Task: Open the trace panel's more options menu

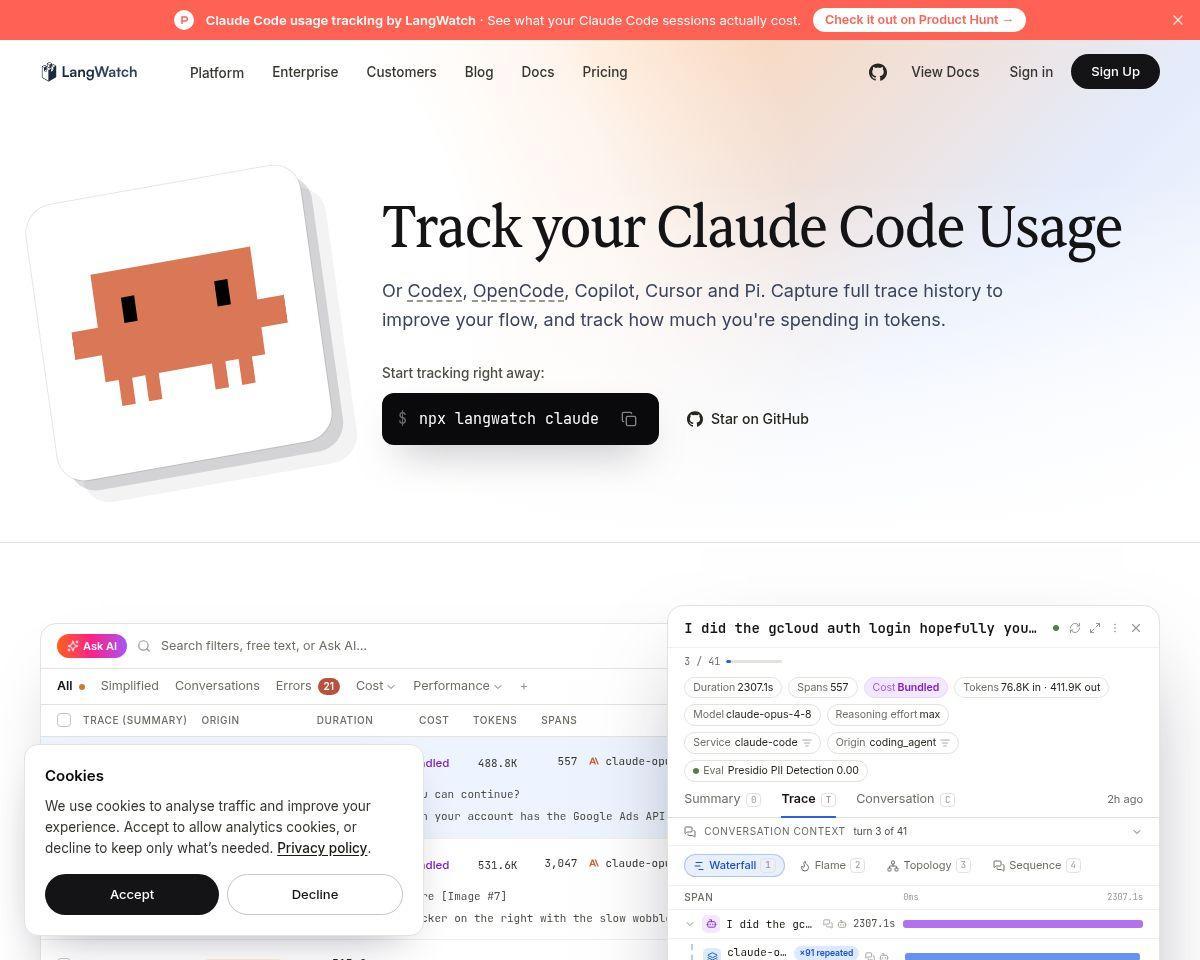Action: tap(1115, 628)
